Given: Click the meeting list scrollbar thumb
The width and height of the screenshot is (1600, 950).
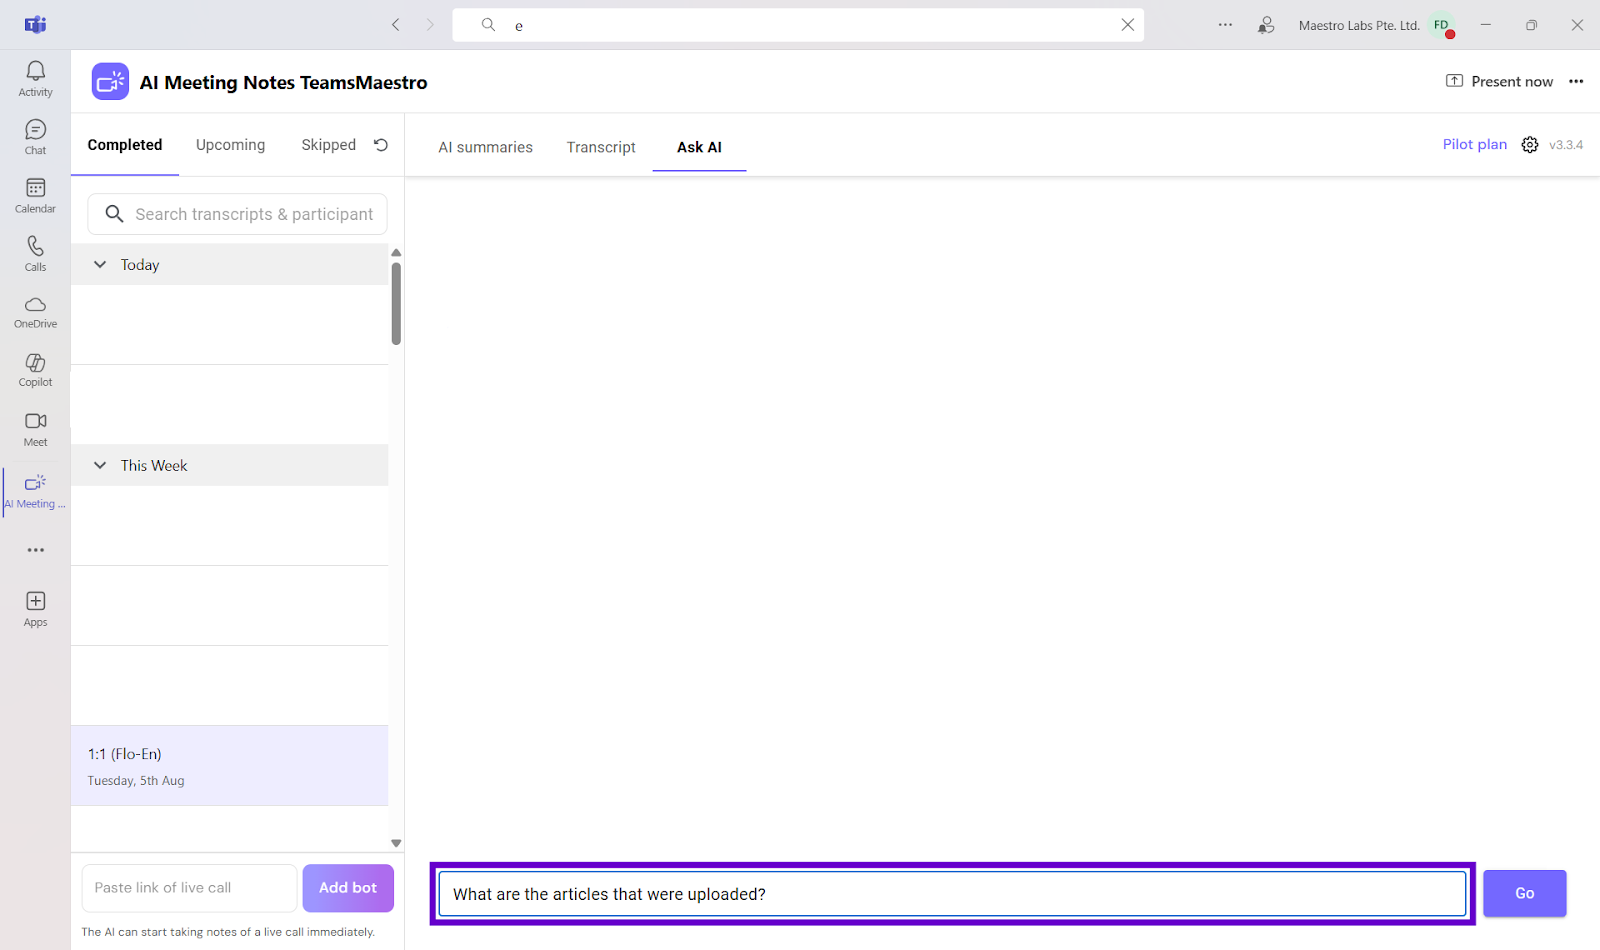Looking at the screenshot, I should tap(396, 304).
